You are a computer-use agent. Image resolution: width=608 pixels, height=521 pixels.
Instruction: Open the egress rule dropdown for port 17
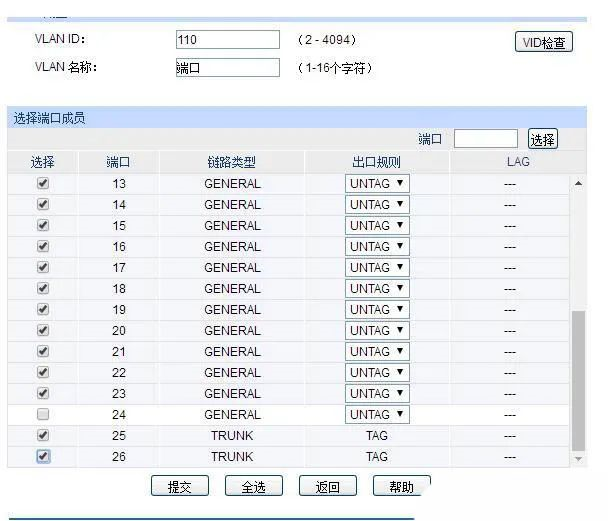pos(377,267)
